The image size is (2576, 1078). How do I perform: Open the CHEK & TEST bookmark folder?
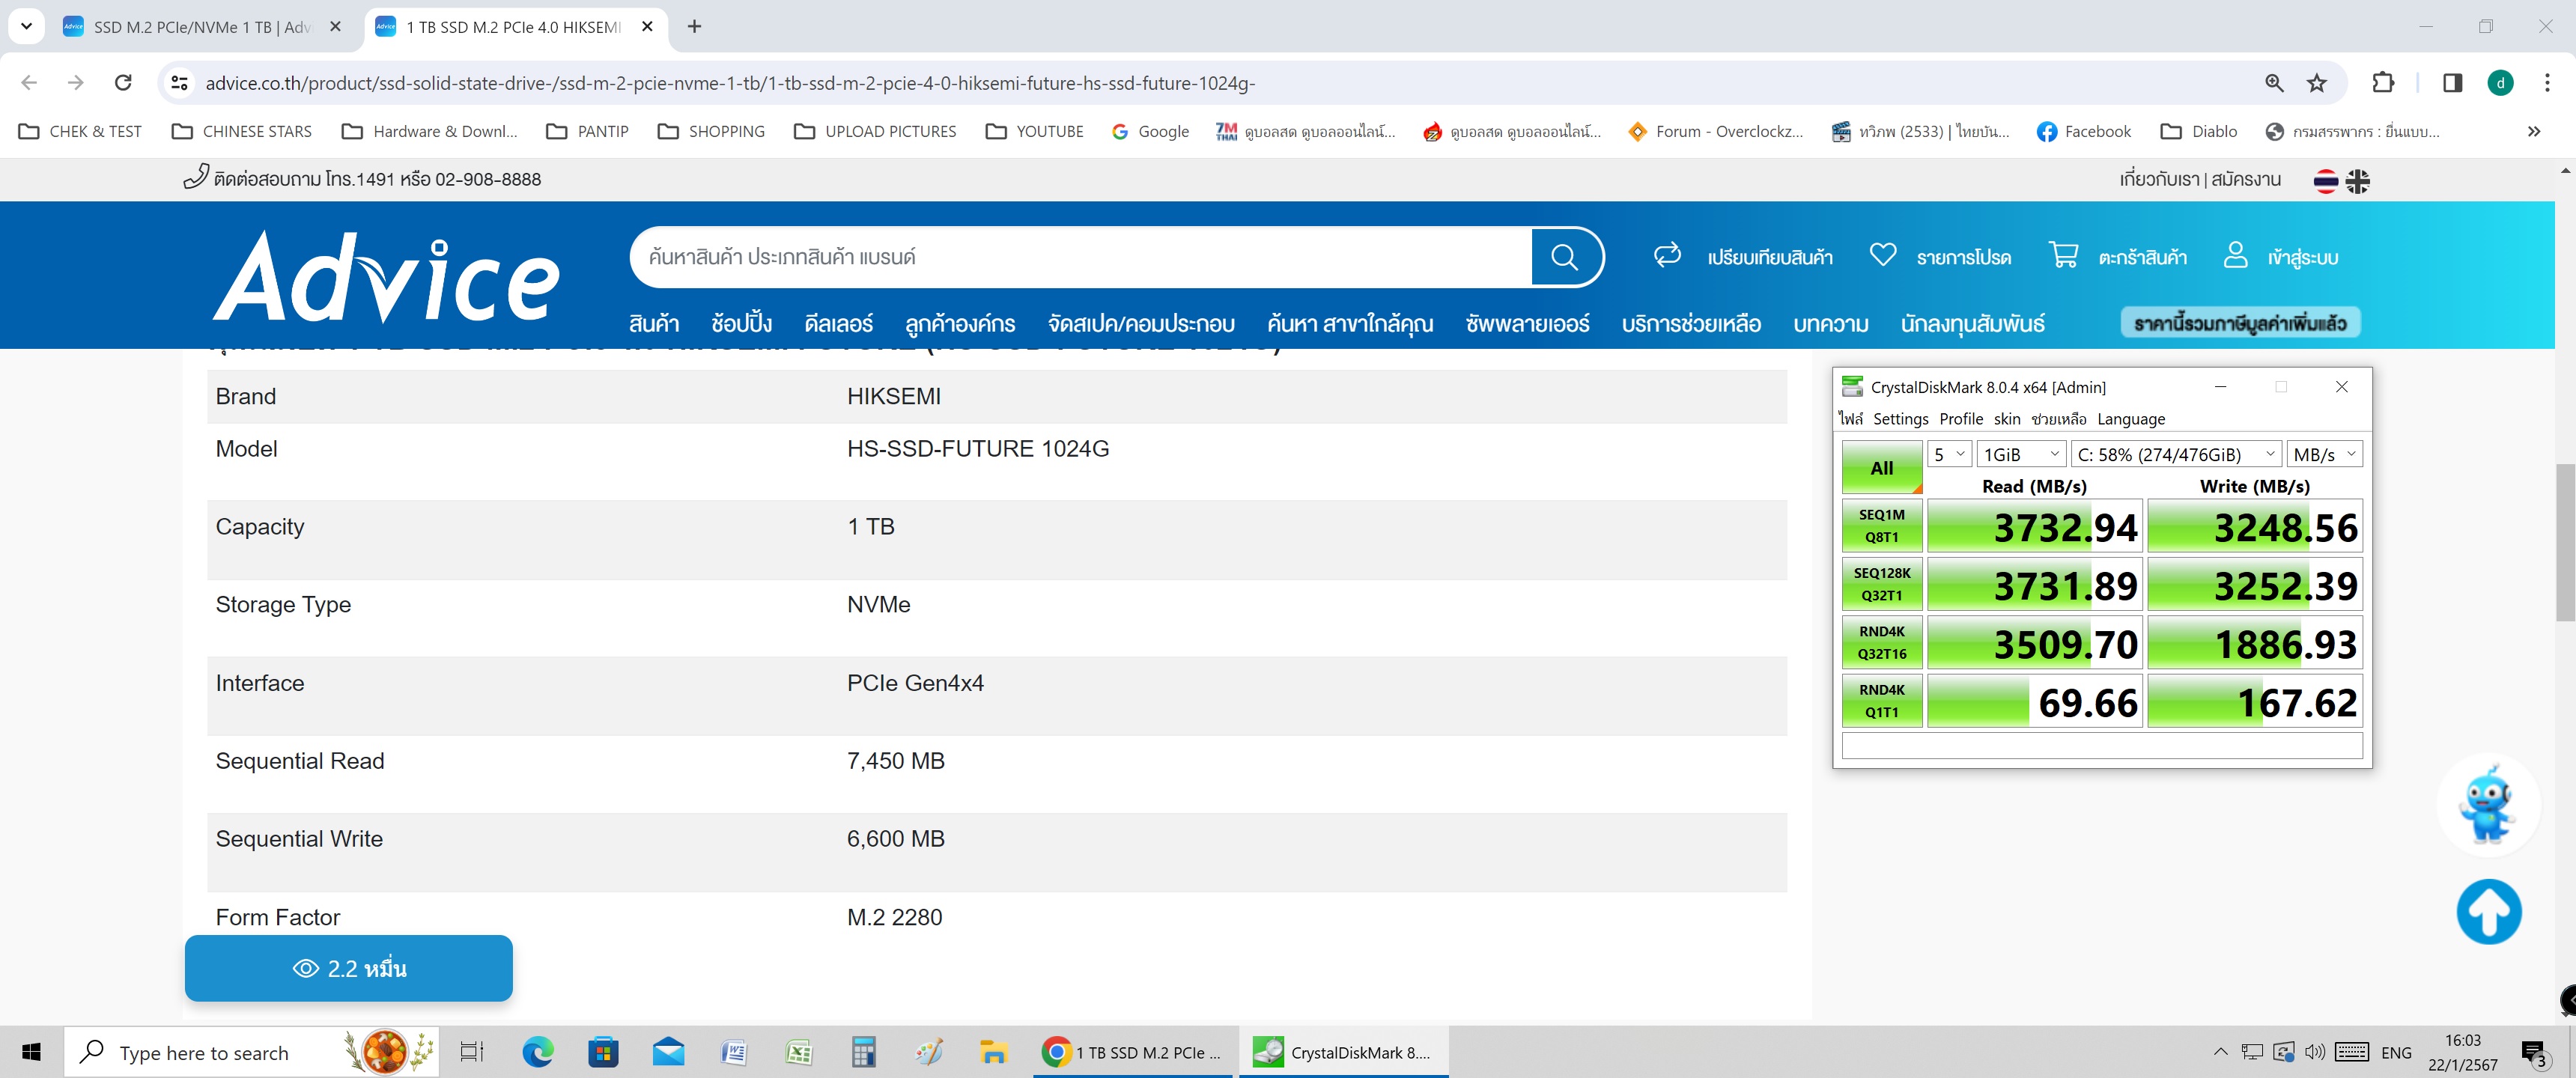[81, 131]
